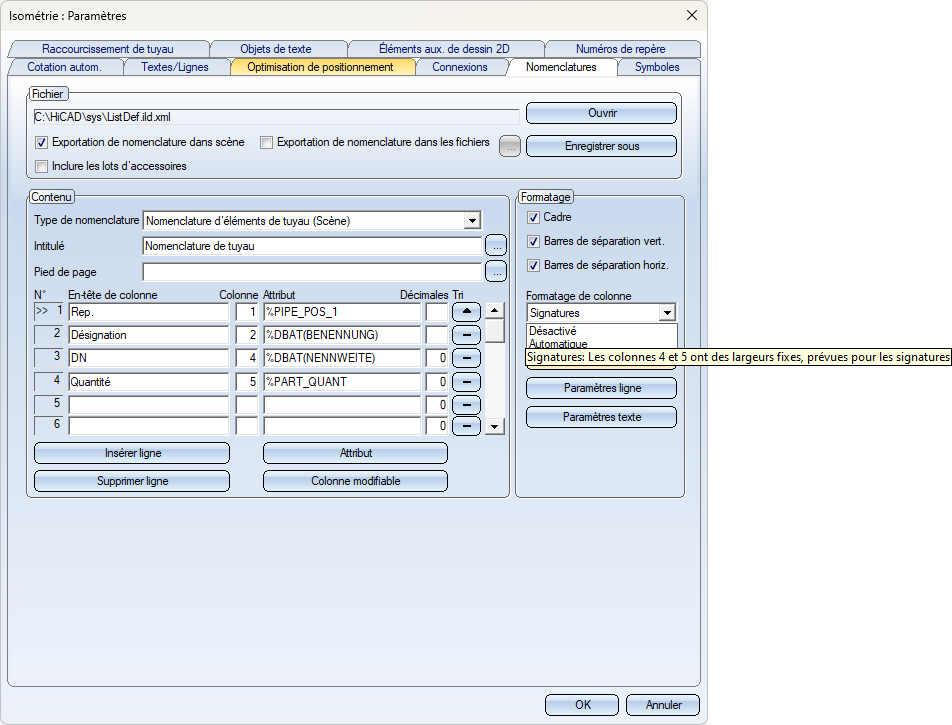Click the ellipsis button for export files

click(x=510, y=146)
